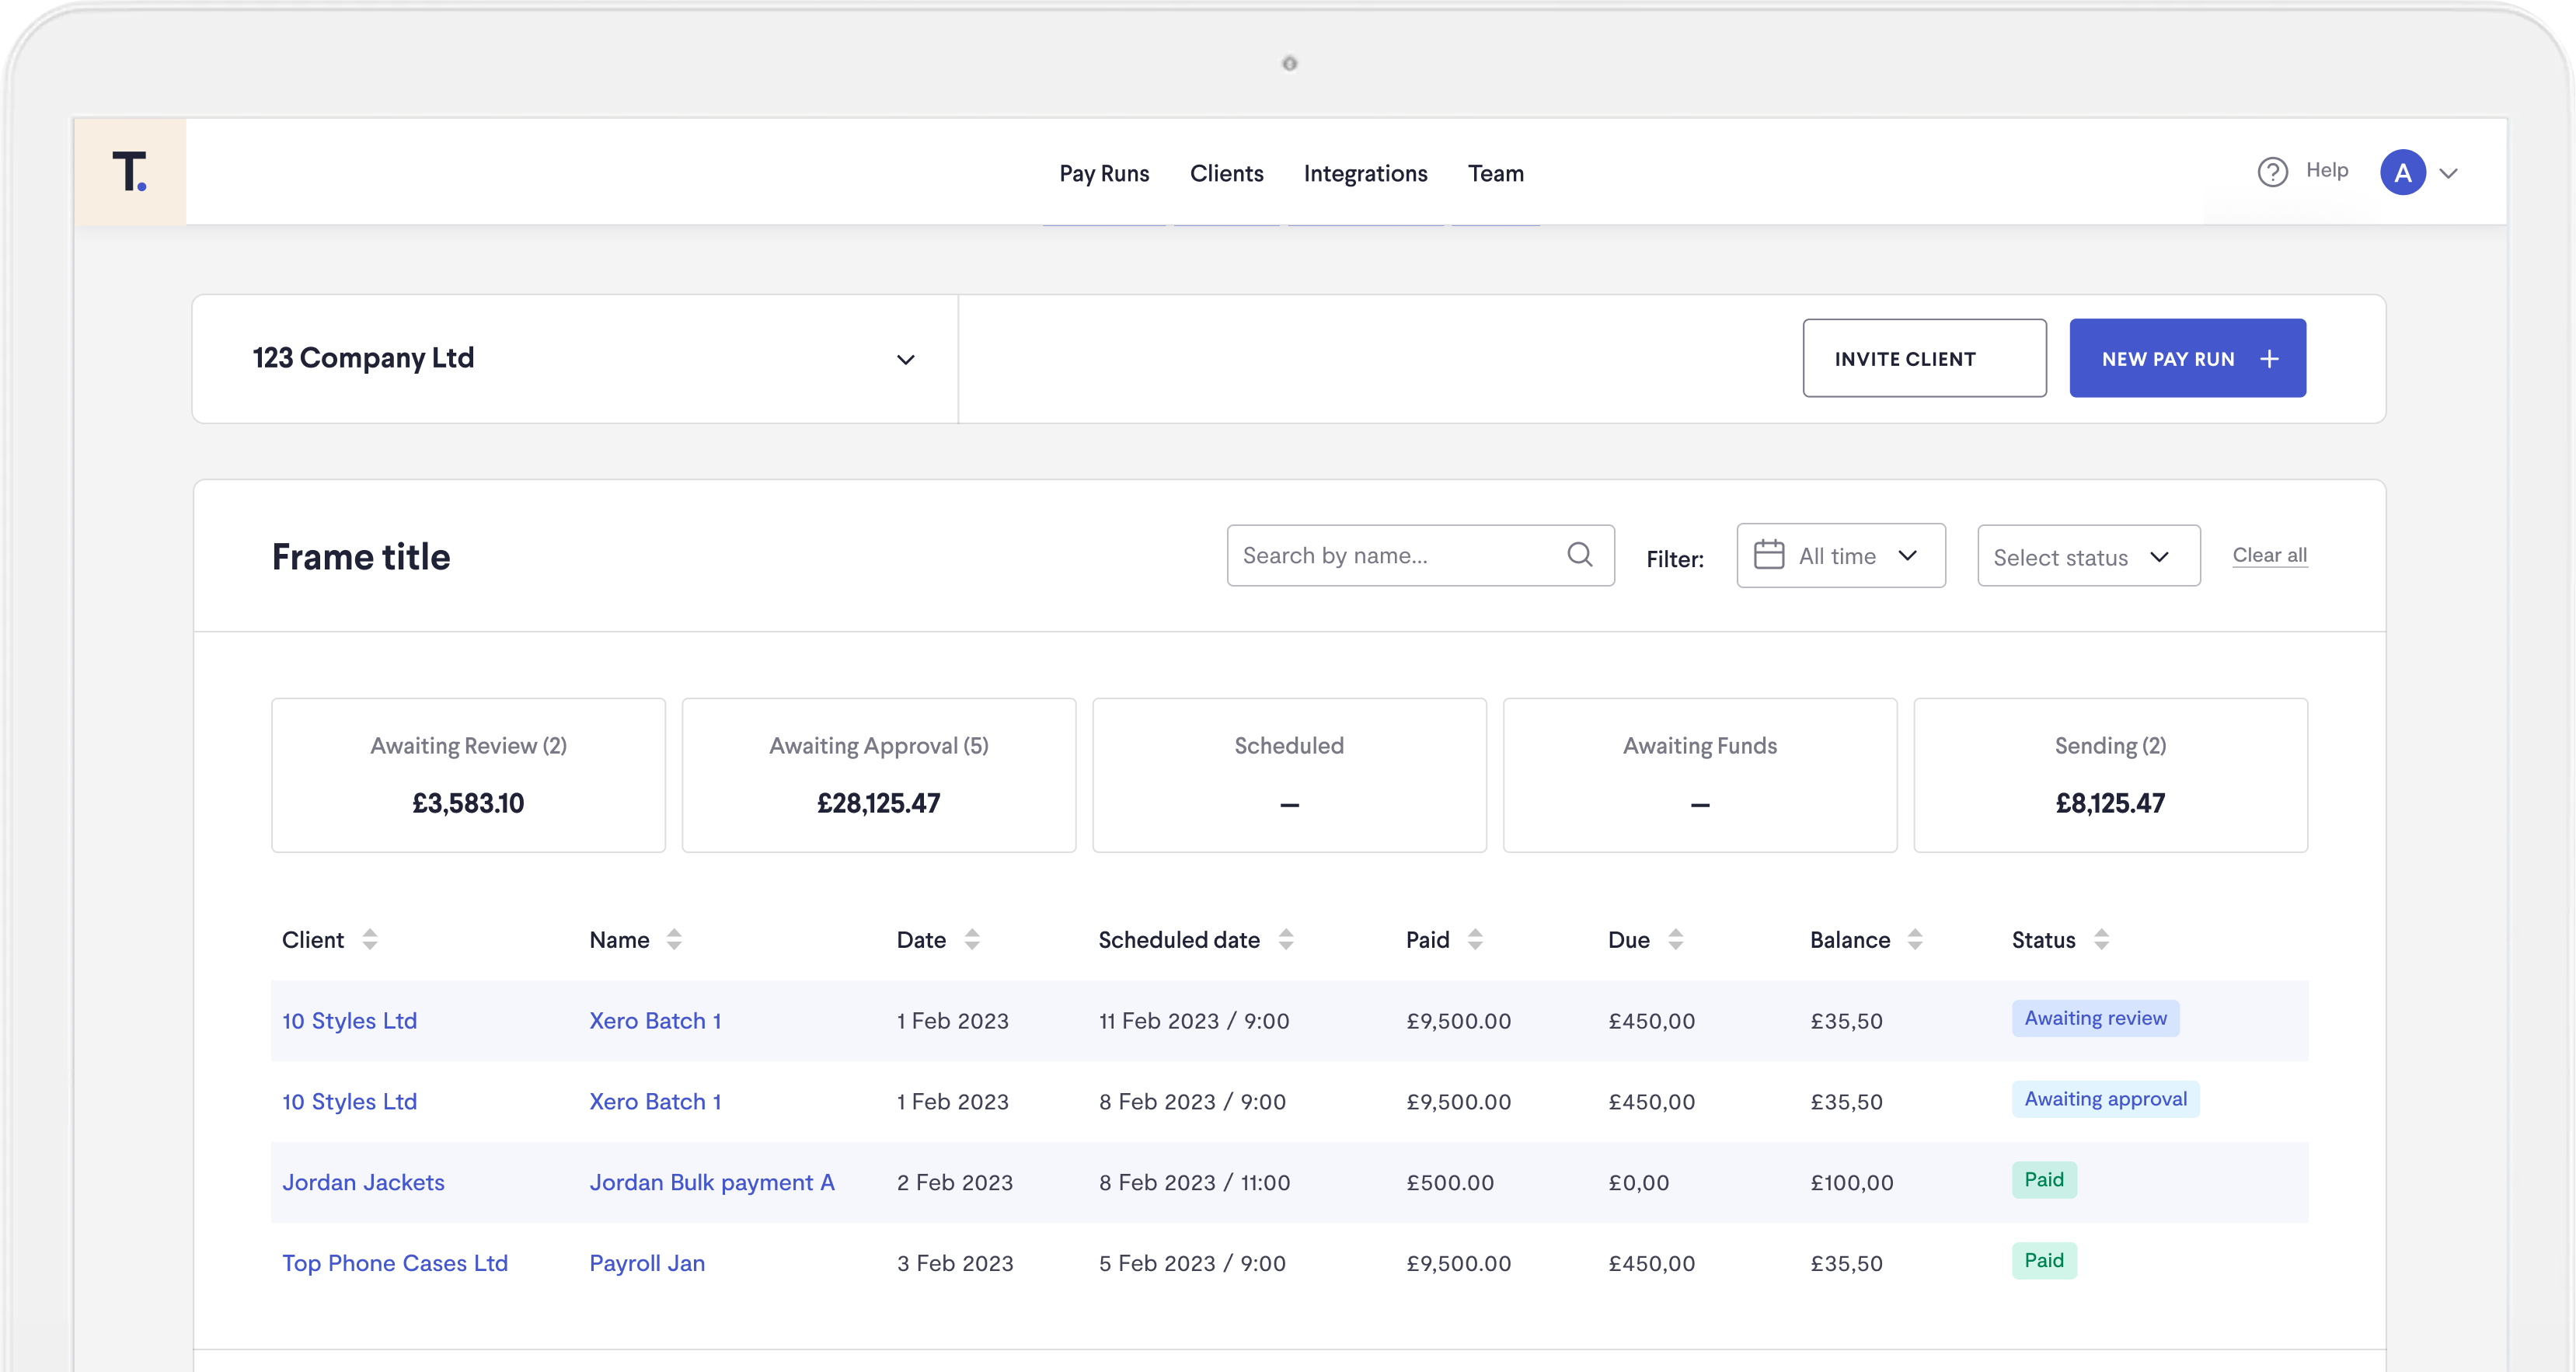Go to Pay Runs tab
This screenshot has height=1372, width=2576.
coord(1104,174)
